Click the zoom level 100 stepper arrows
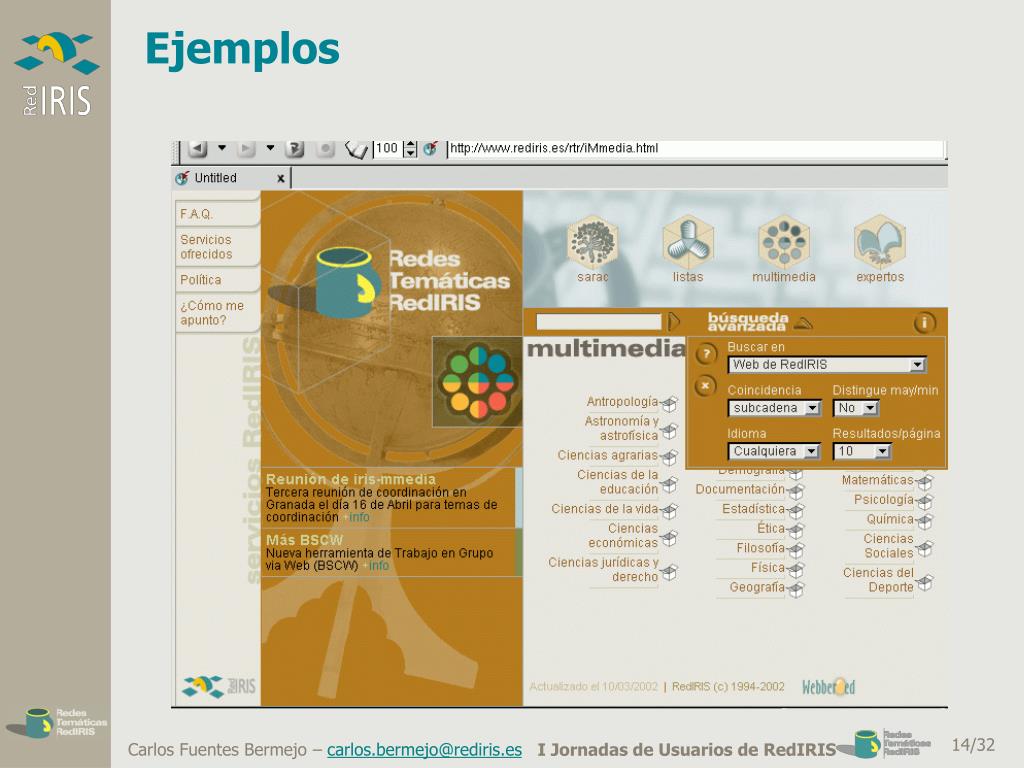 click(410, 149)
